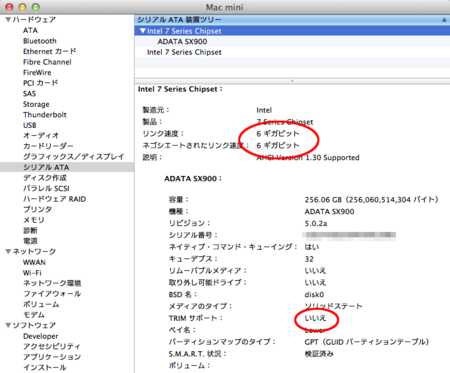The width and height of the screenshot is (450, 373).
Task: Click the ネイティブ・コマンド・キューイング value はい
Action: (312, 247)
